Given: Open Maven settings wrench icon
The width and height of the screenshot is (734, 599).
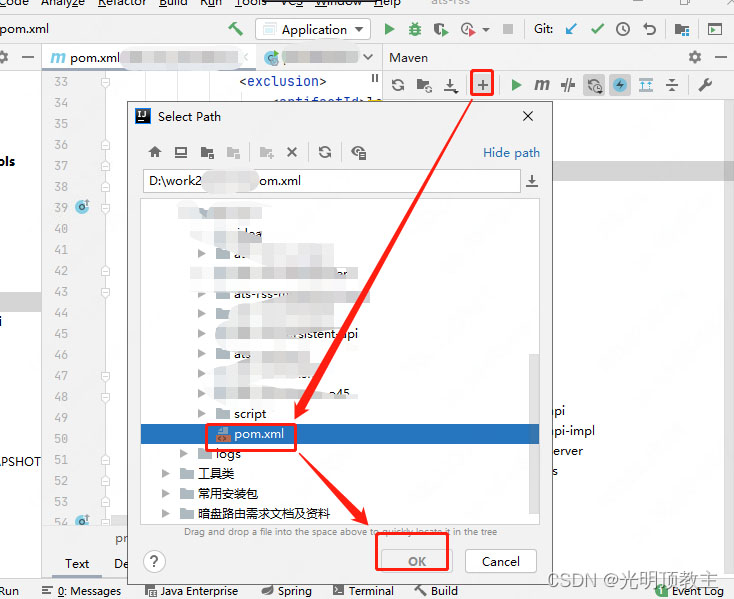Looking at the screenshot, I should point(705,85).
